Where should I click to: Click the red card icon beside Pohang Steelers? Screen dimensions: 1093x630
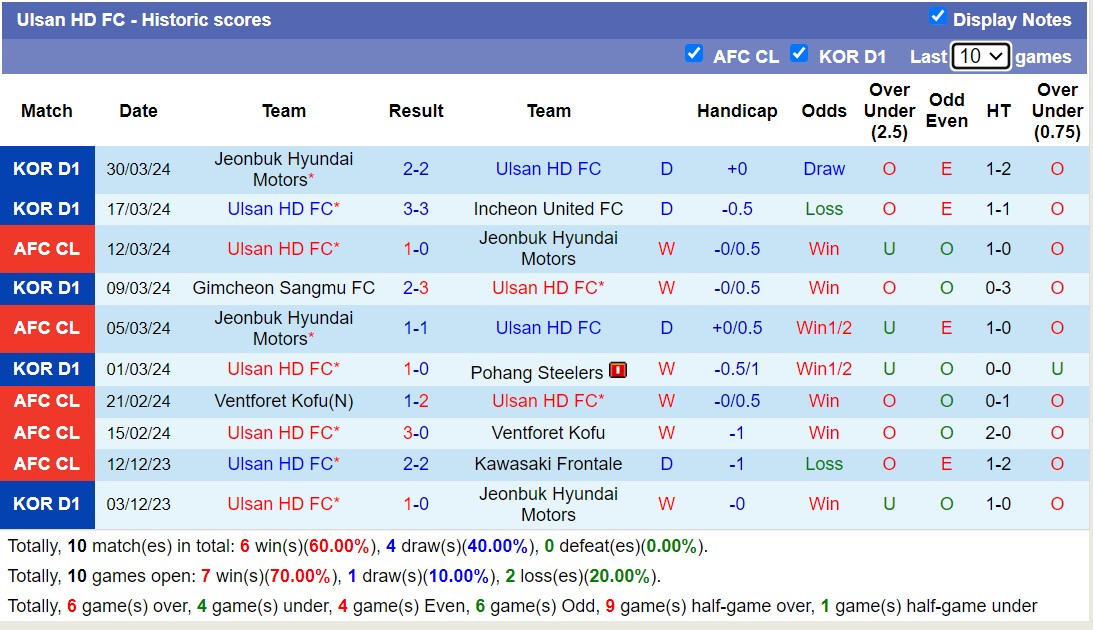(x=618, y=369)
